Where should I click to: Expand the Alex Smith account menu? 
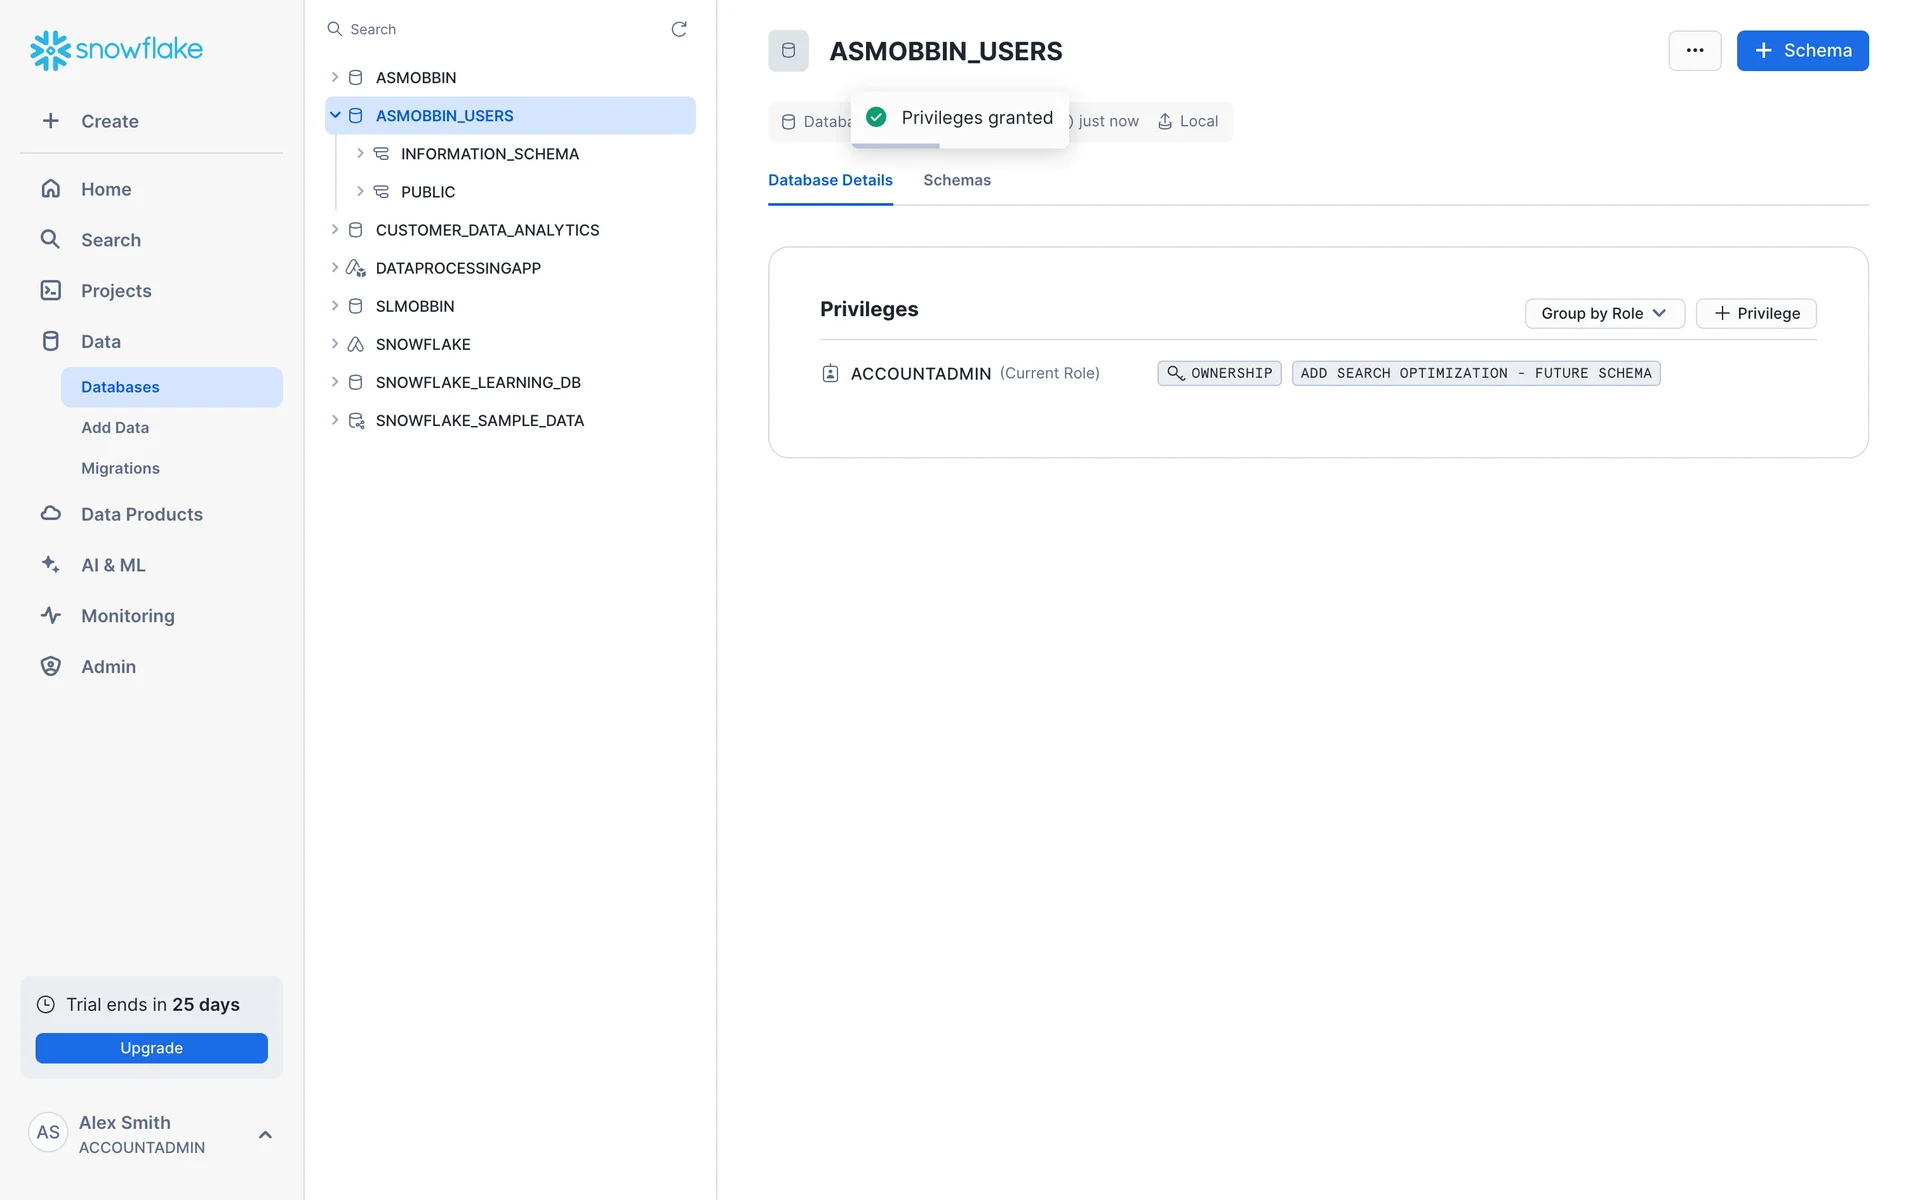coord(265,1134)
